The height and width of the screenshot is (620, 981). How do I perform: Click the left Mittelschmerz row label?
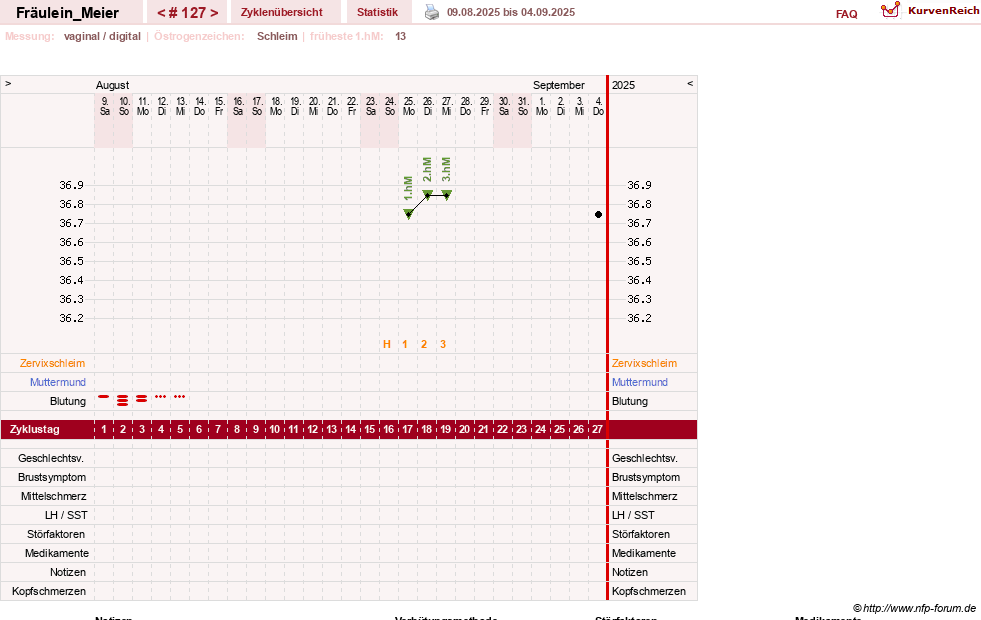[53, 496]
